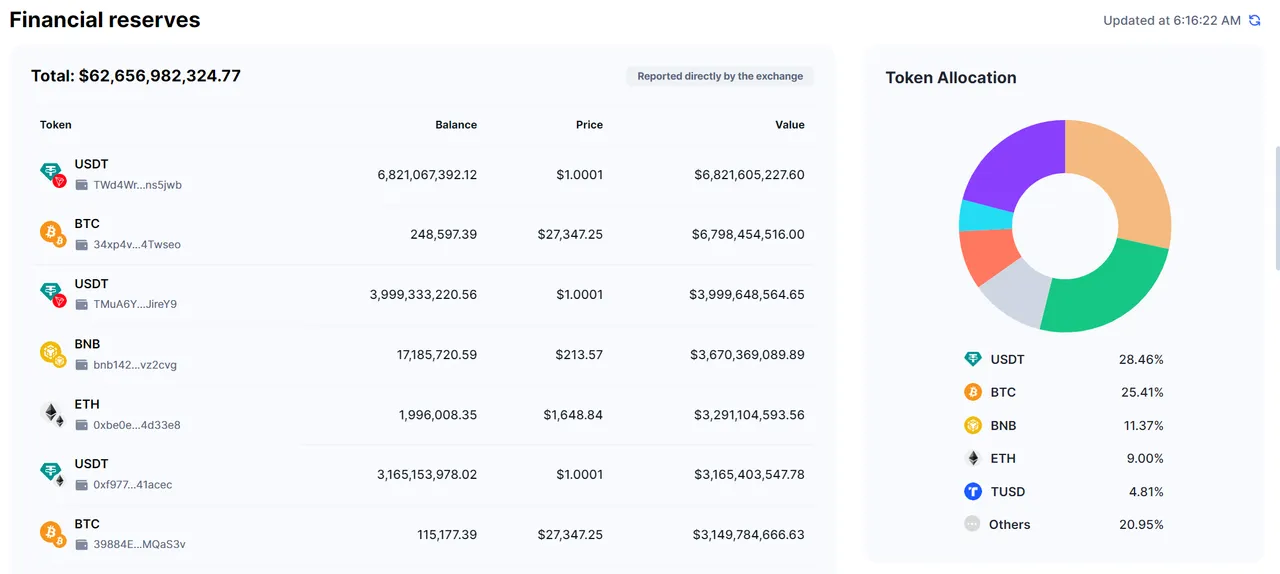This screenshot has height=574, width=1280.
Task: Click the Others icon in the allocation legend
Action: (973, 524)
